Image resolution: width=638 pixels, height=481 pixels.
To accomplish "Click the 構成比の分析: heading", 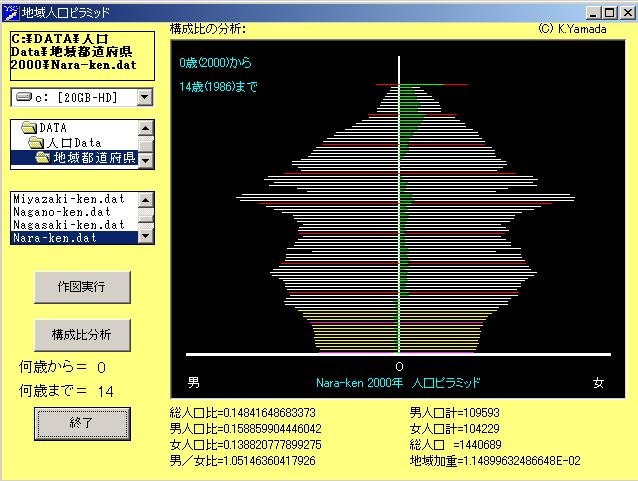I will tap(208, 29).
